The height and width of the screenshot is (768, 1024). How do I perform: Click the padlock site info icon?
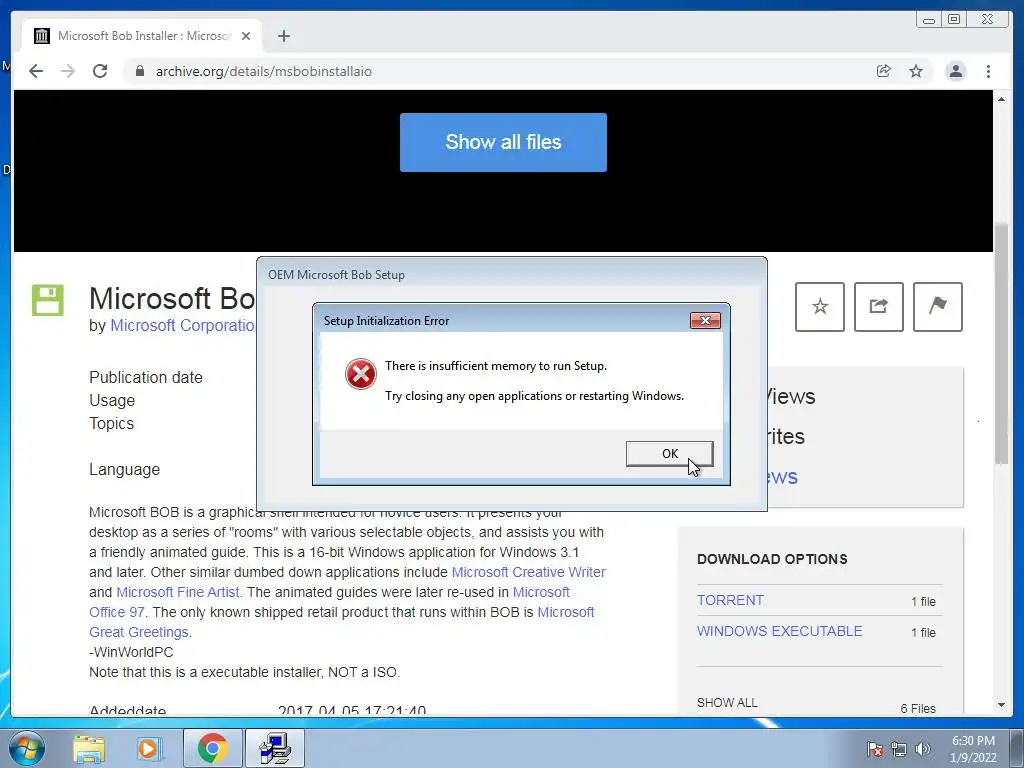pyautogui.click(x=140, y=71)
